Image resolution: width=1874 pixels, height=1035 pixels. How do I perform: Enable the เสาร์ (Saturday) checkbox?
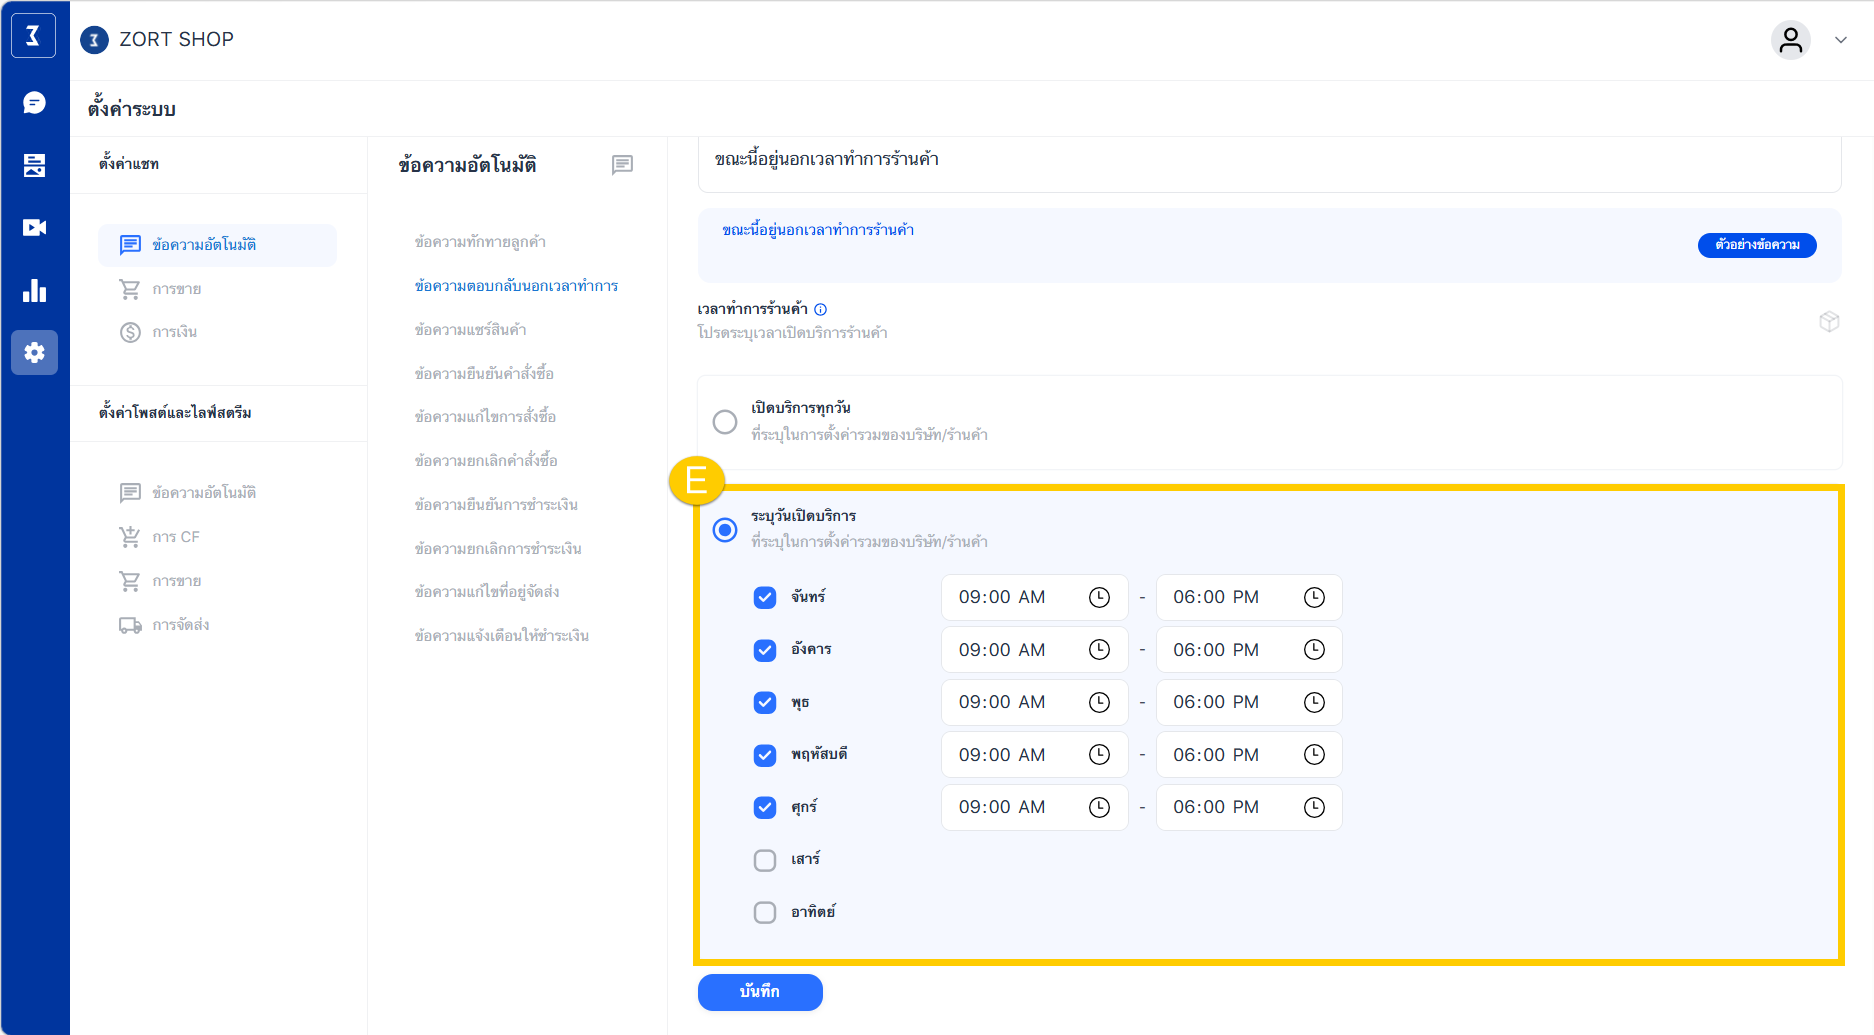765,860
